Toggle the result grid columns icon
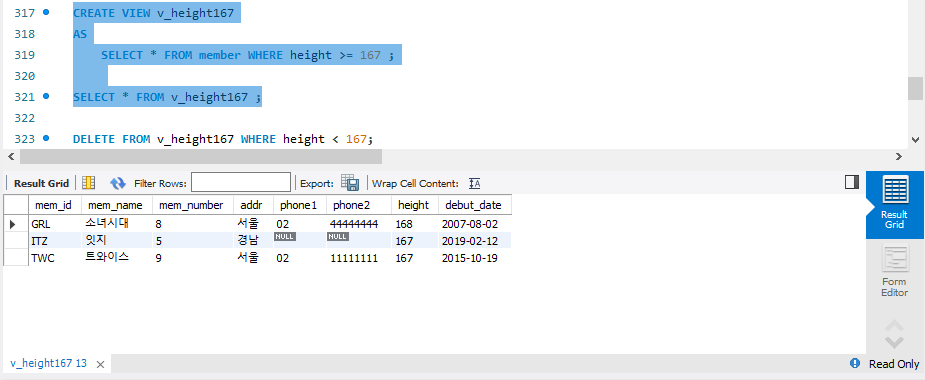This screenshot has width=925, height=380. 88,183
